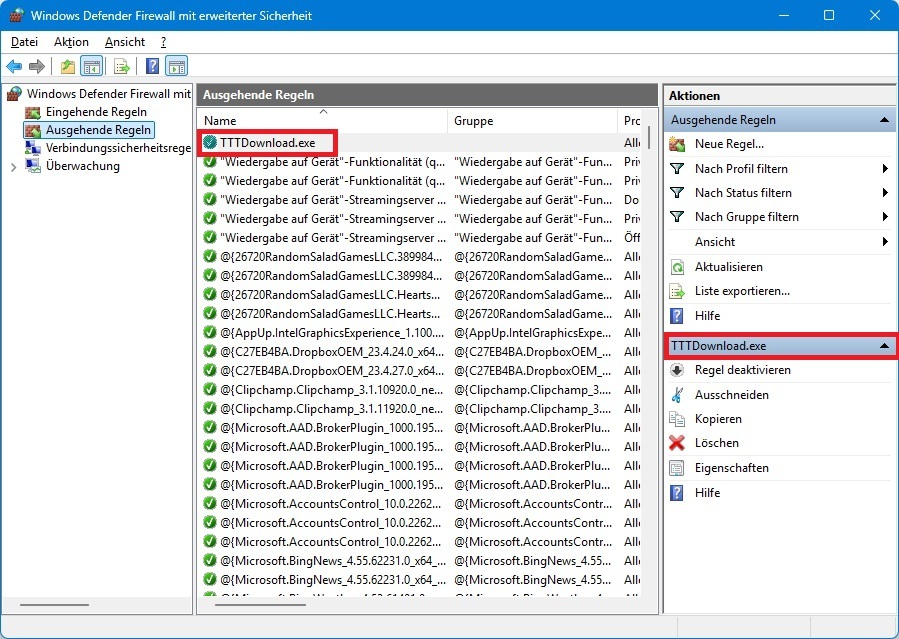
Task: Click the Nach Gruppe filtern funnel icon
Action: pos(677,217)
